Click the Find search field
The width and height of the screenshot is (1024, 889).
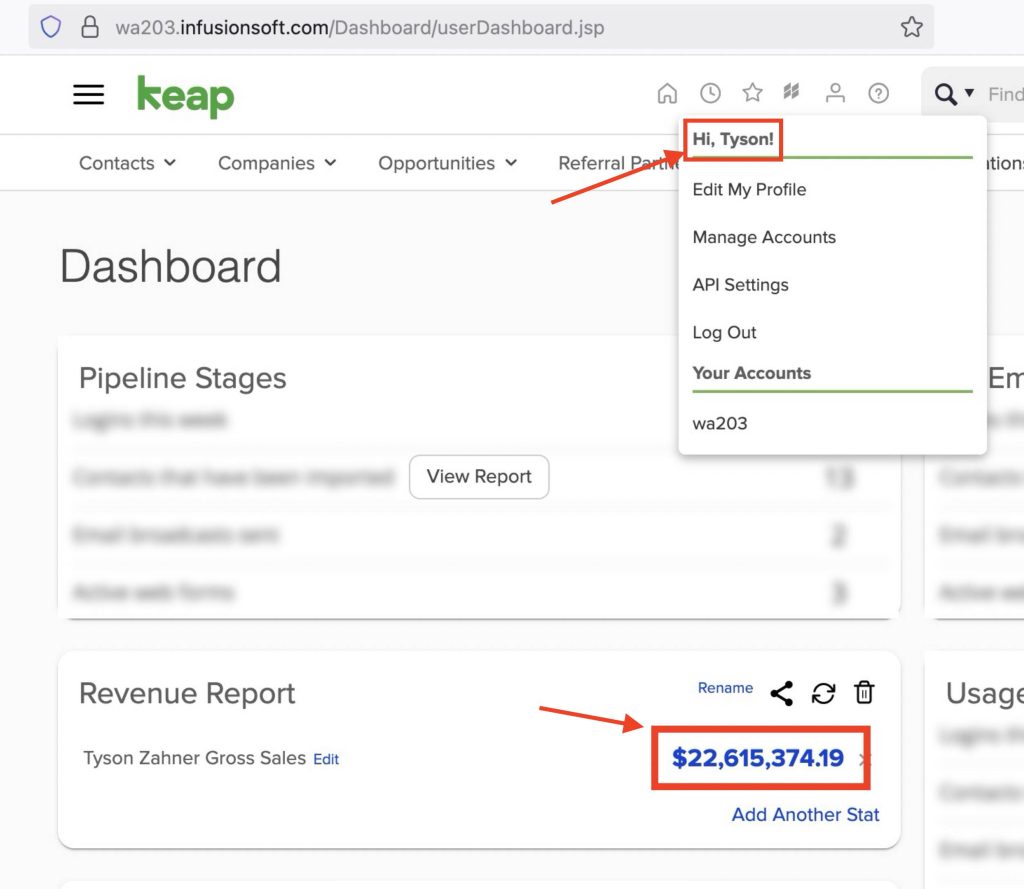coord(1004,95)
